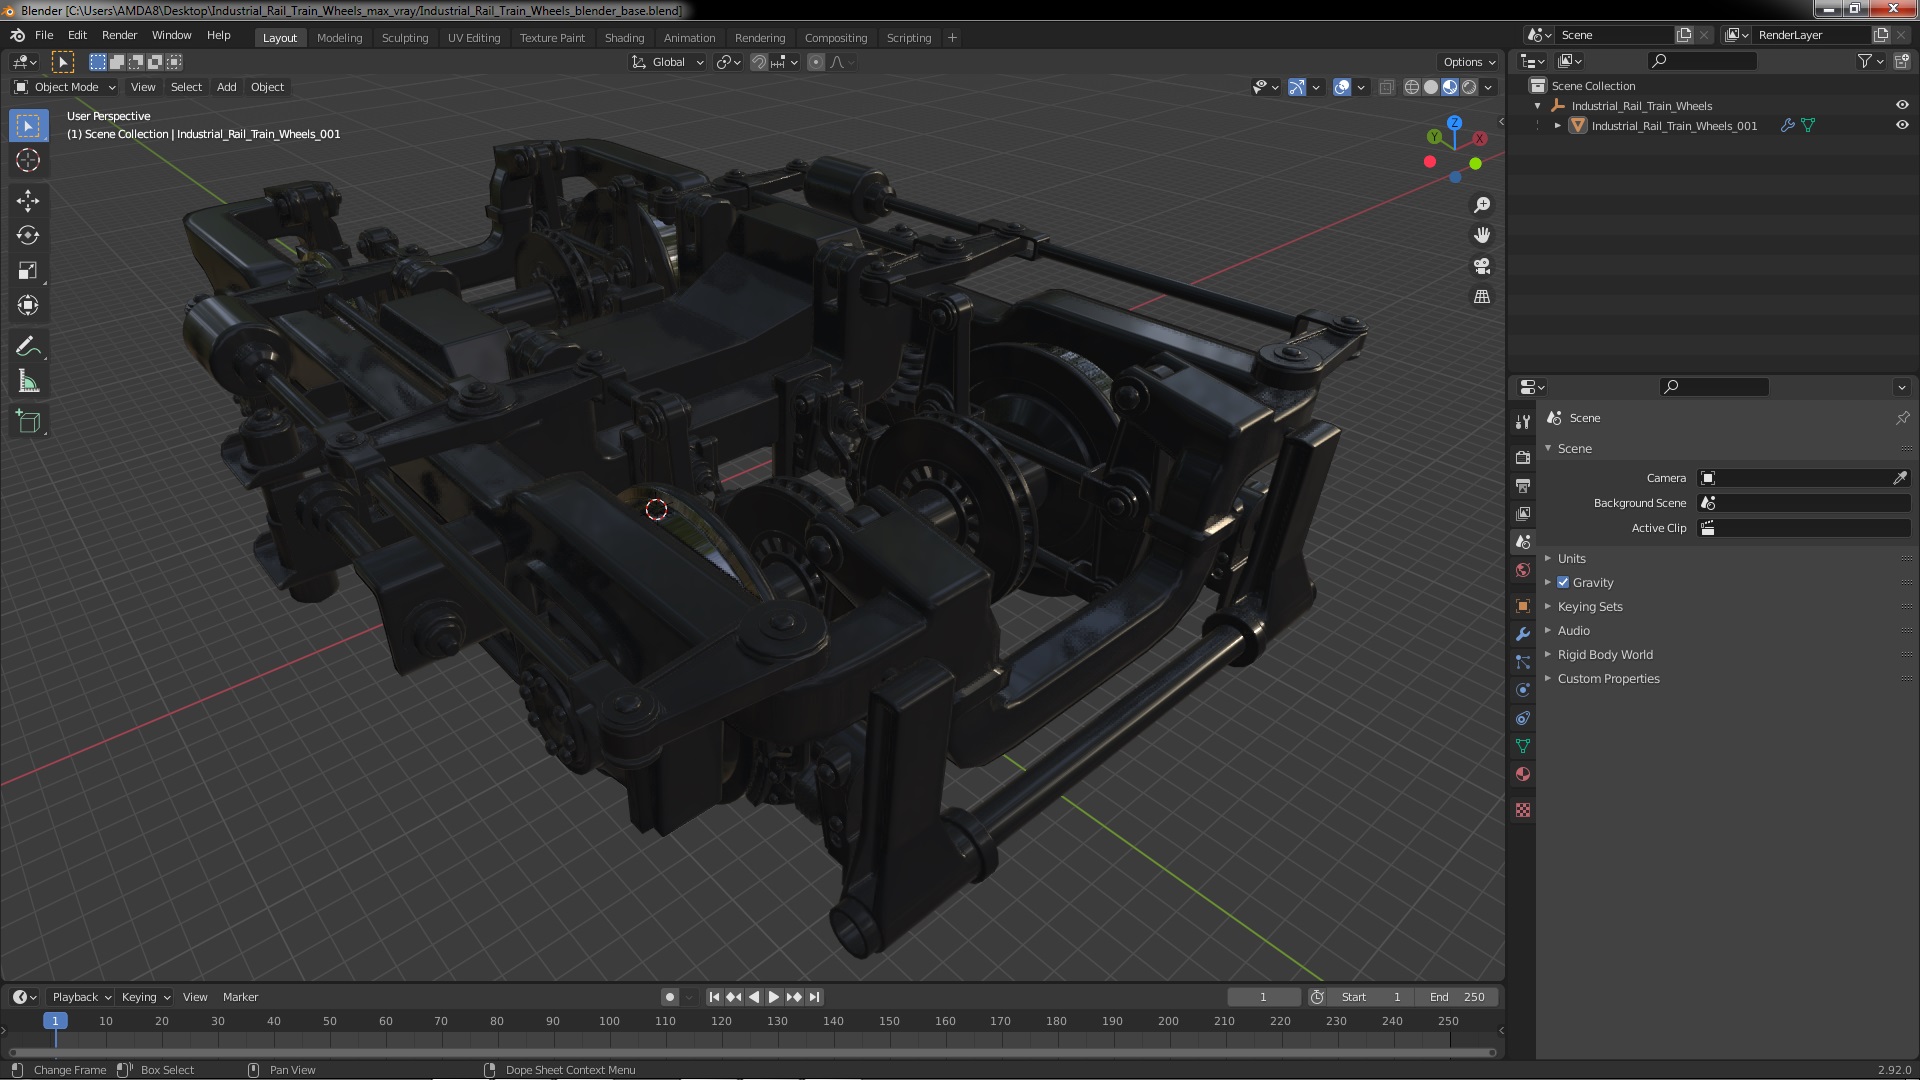The height and width of the screenshot is (1080, 1920).
Task: Select the Add Cube tool
Action: point(28,422)
